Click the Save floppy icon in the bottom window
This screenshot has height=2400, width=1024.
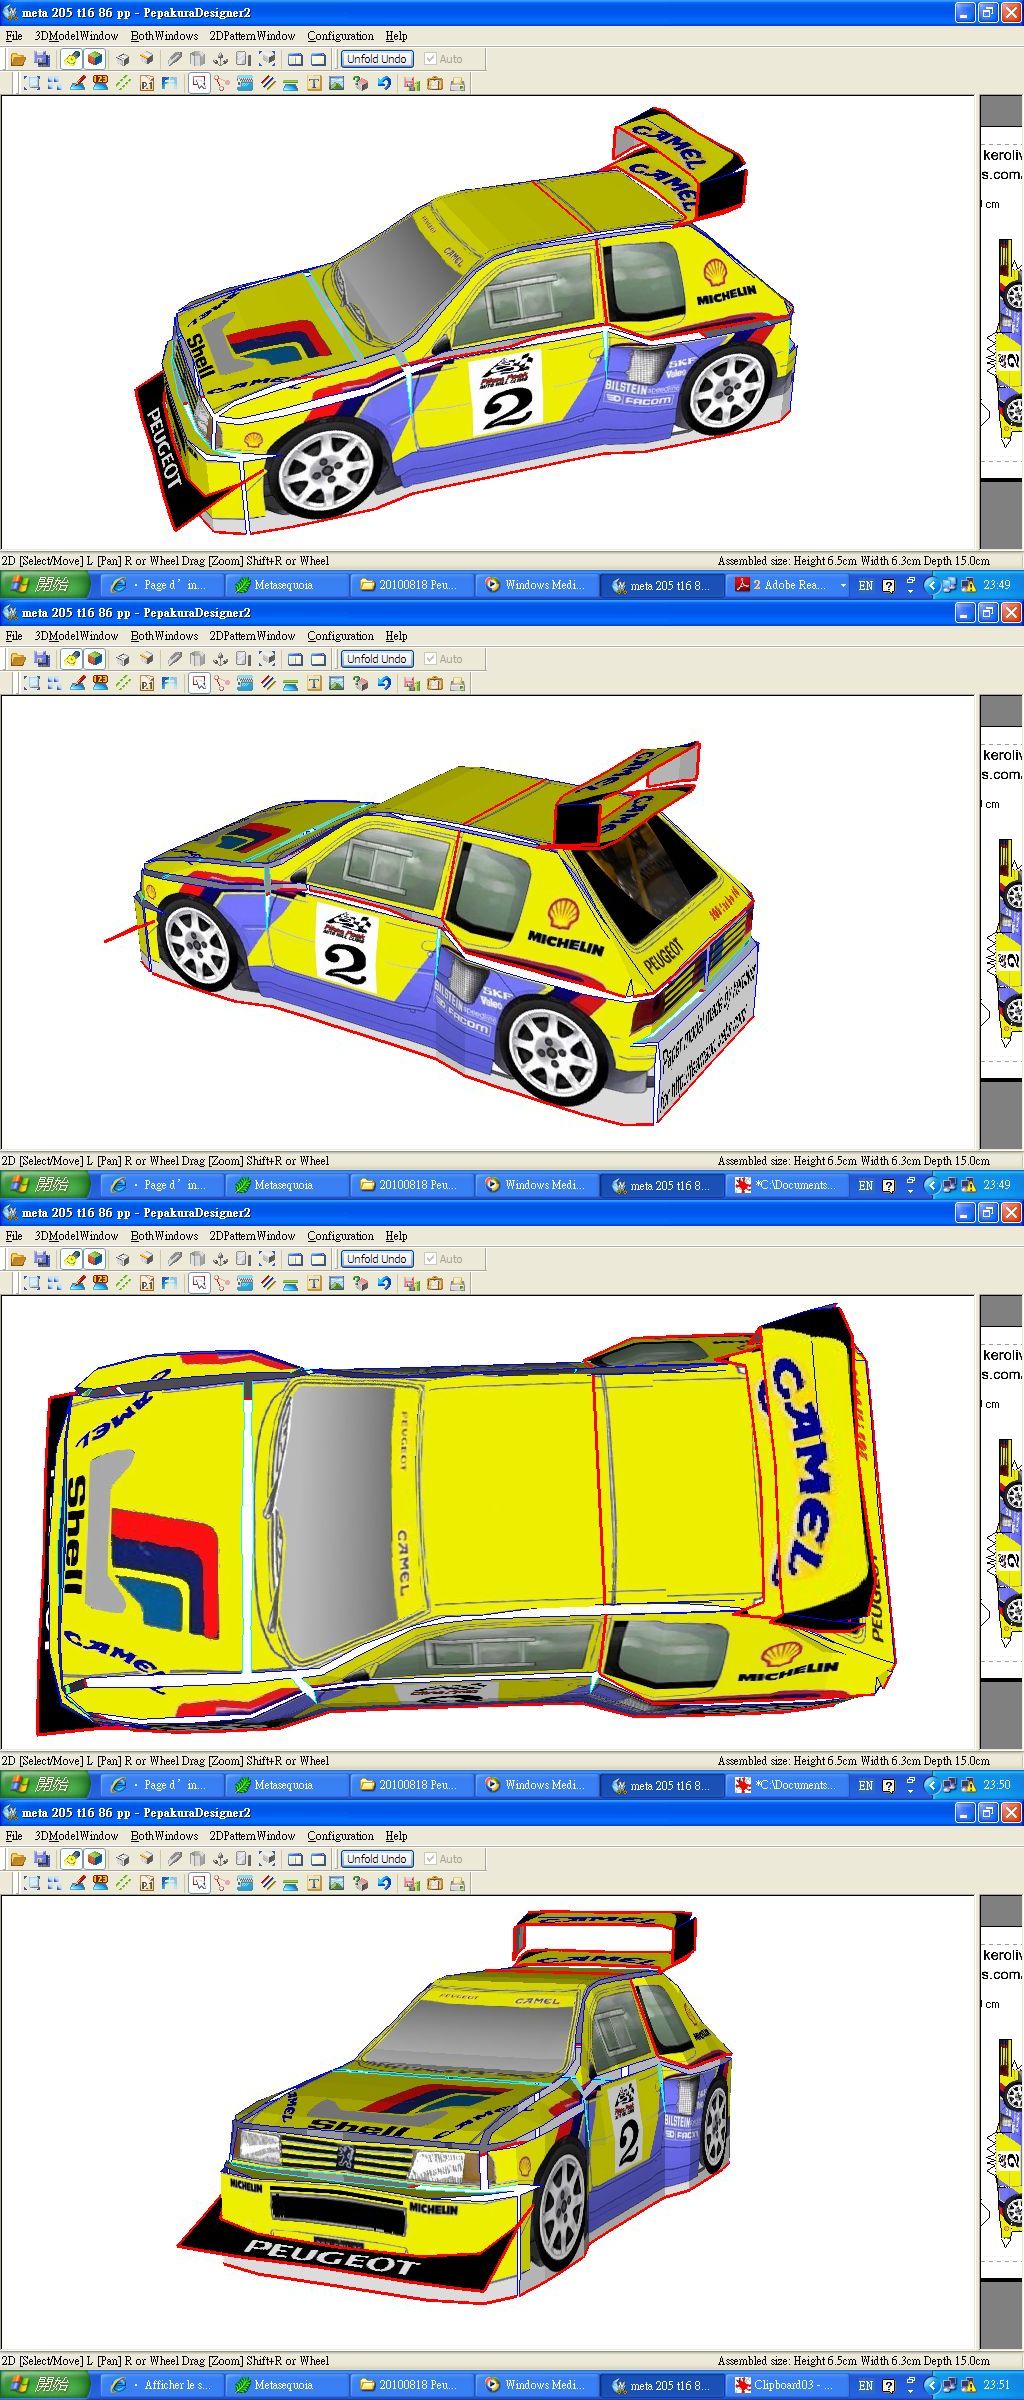click(x=42, y=1859)
